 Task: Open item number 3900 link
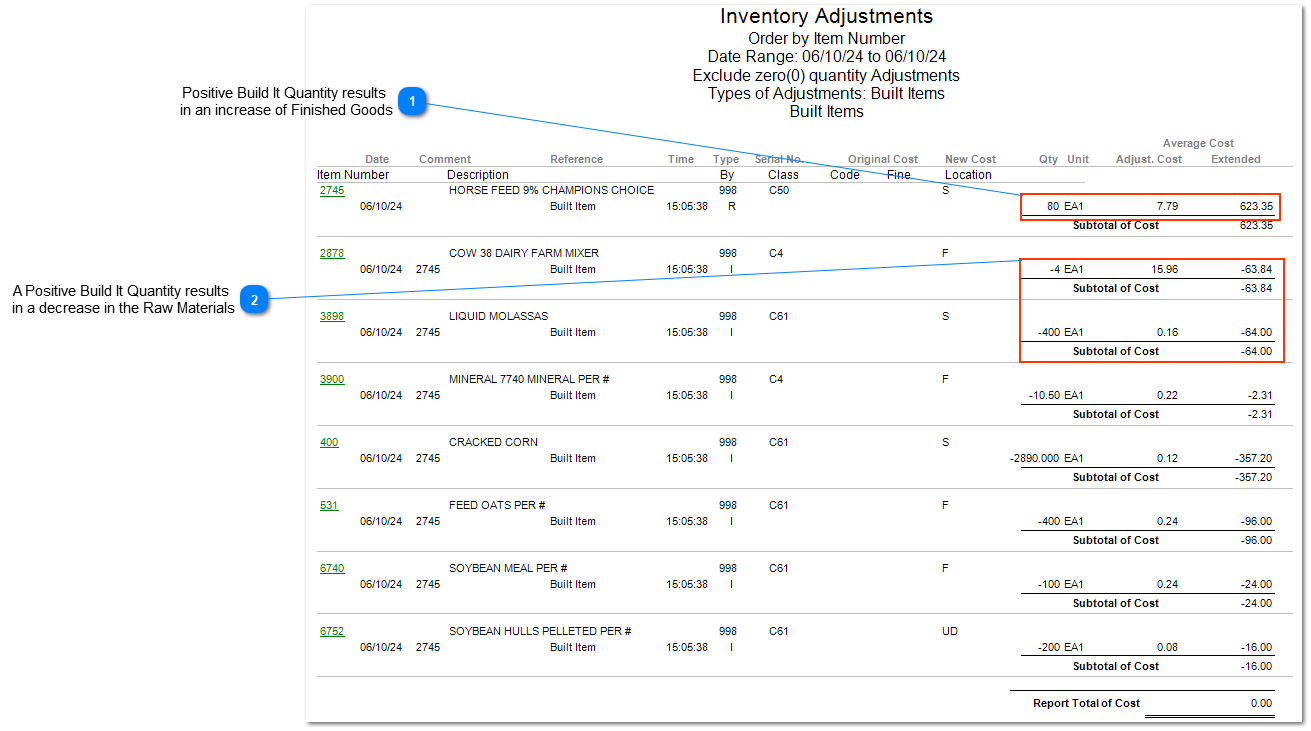pyautogui.click(x=332, y=379)
